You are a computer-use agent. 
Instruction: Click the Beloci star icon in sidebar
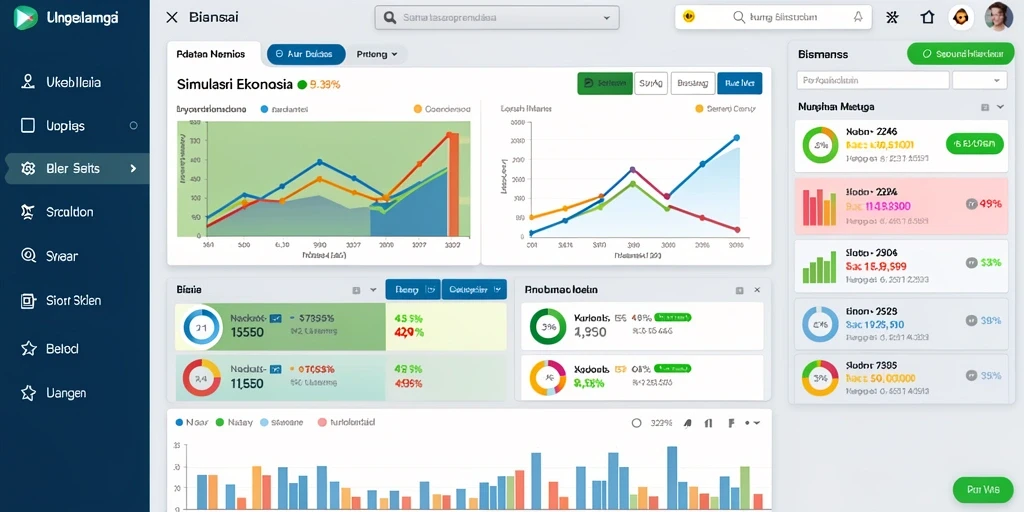pos(28,349)
